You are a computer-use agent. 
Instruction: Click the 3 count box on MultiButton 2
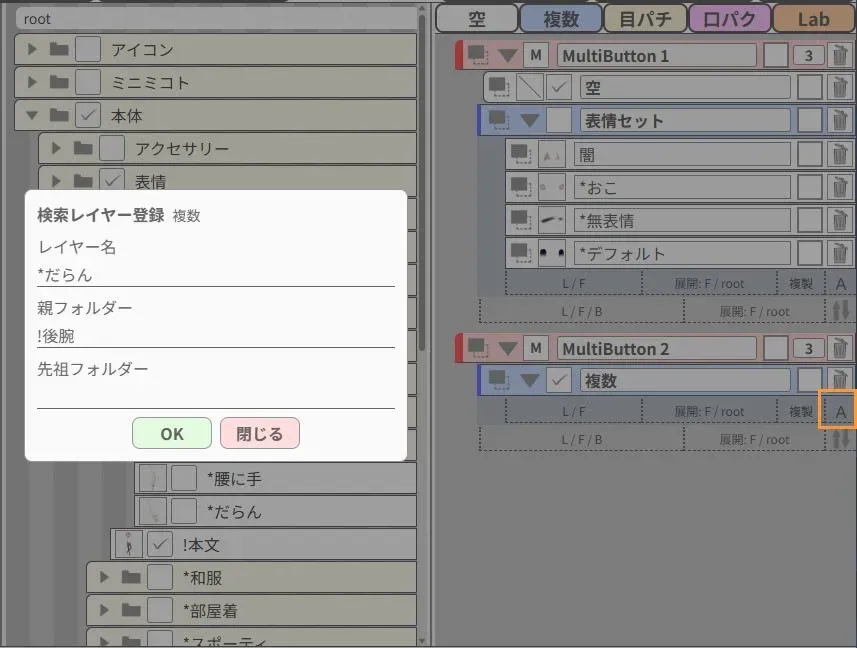tap(808, 348)
